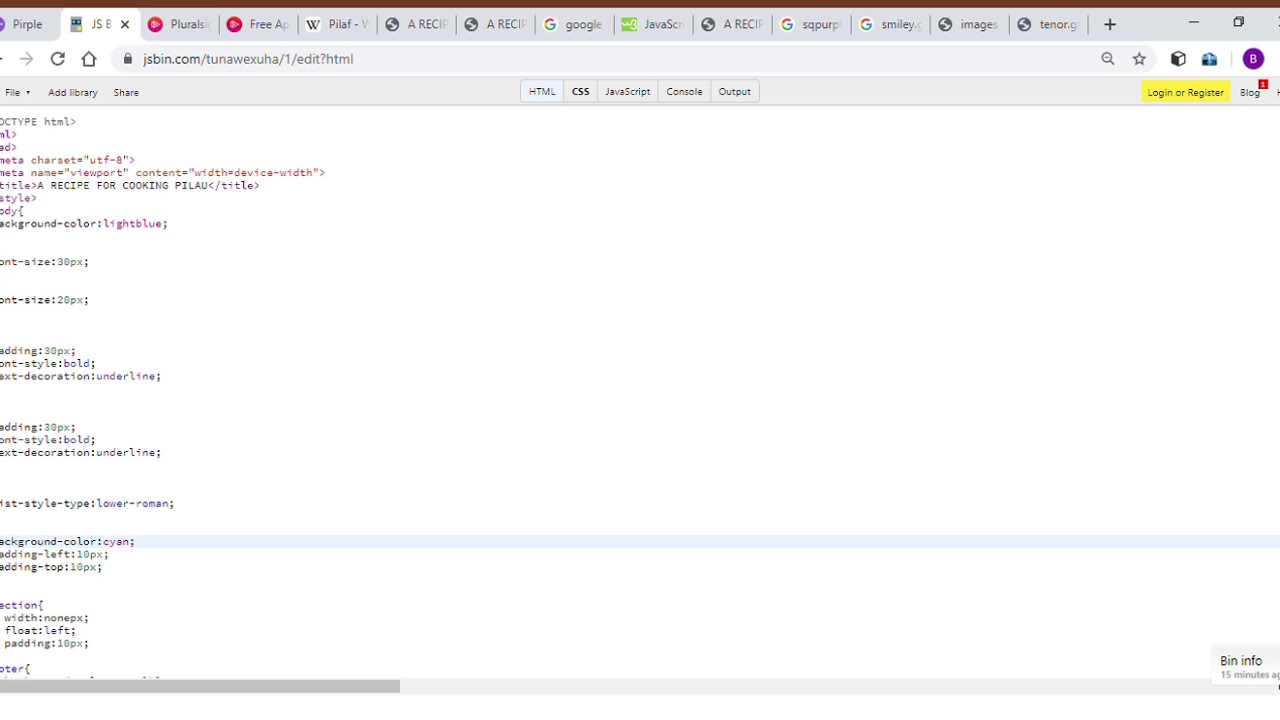Viewport: 1280px width, 720px height.
Task: Click the float:left code line
Action: [40, 631]
